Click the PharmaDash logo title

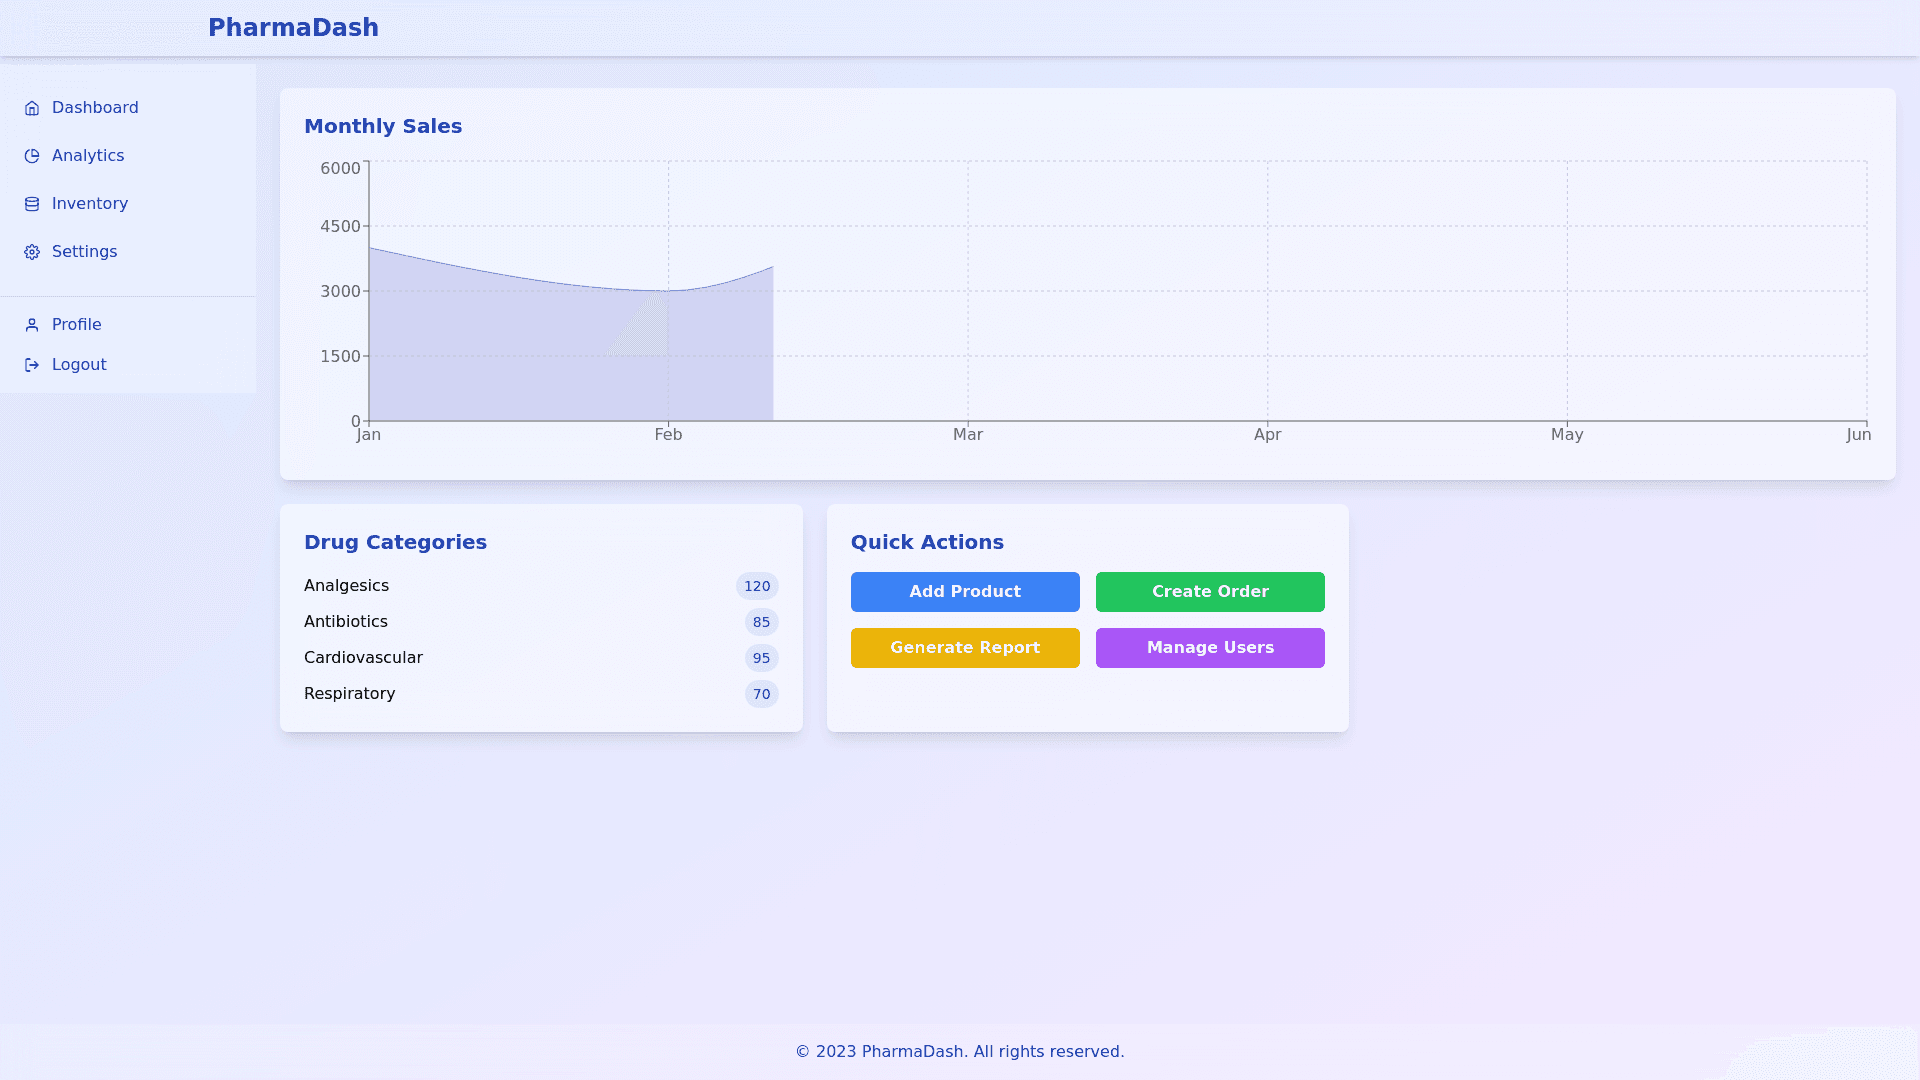(293, 28)
